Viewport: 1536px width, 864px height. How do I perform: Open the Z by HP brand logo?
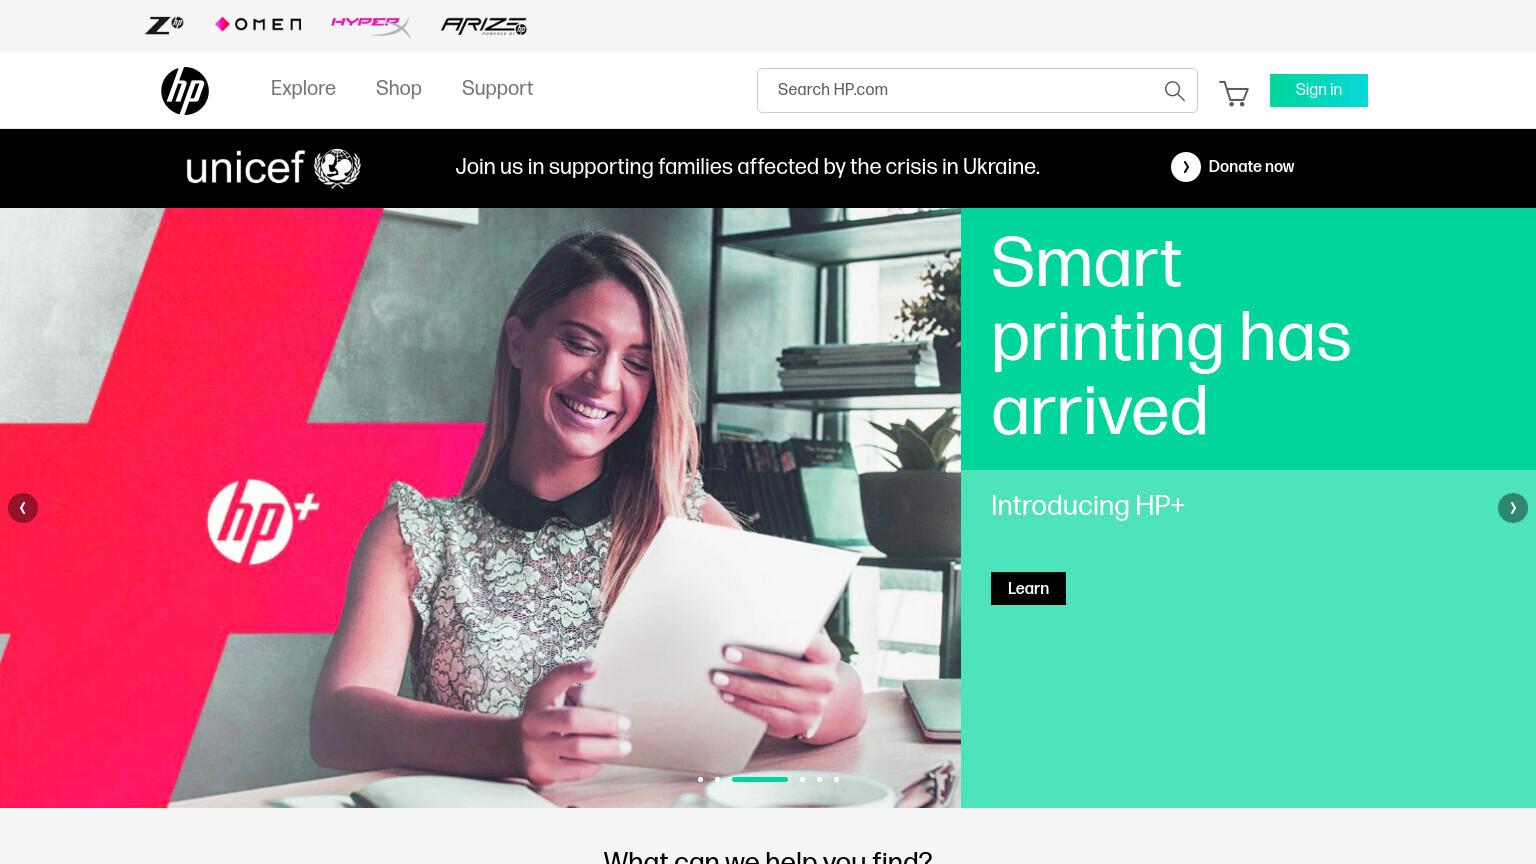click(164, 25)
